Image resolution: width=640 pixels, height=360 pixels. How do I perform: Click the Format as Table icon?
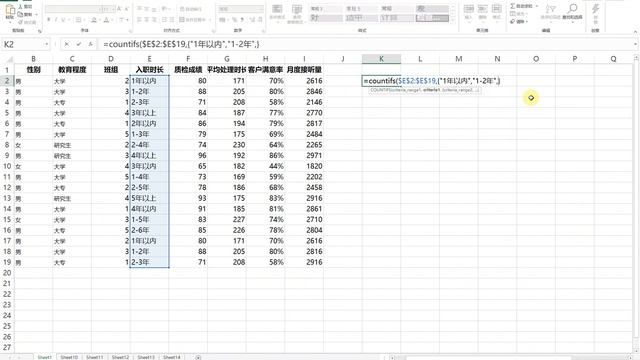[297, 12]
